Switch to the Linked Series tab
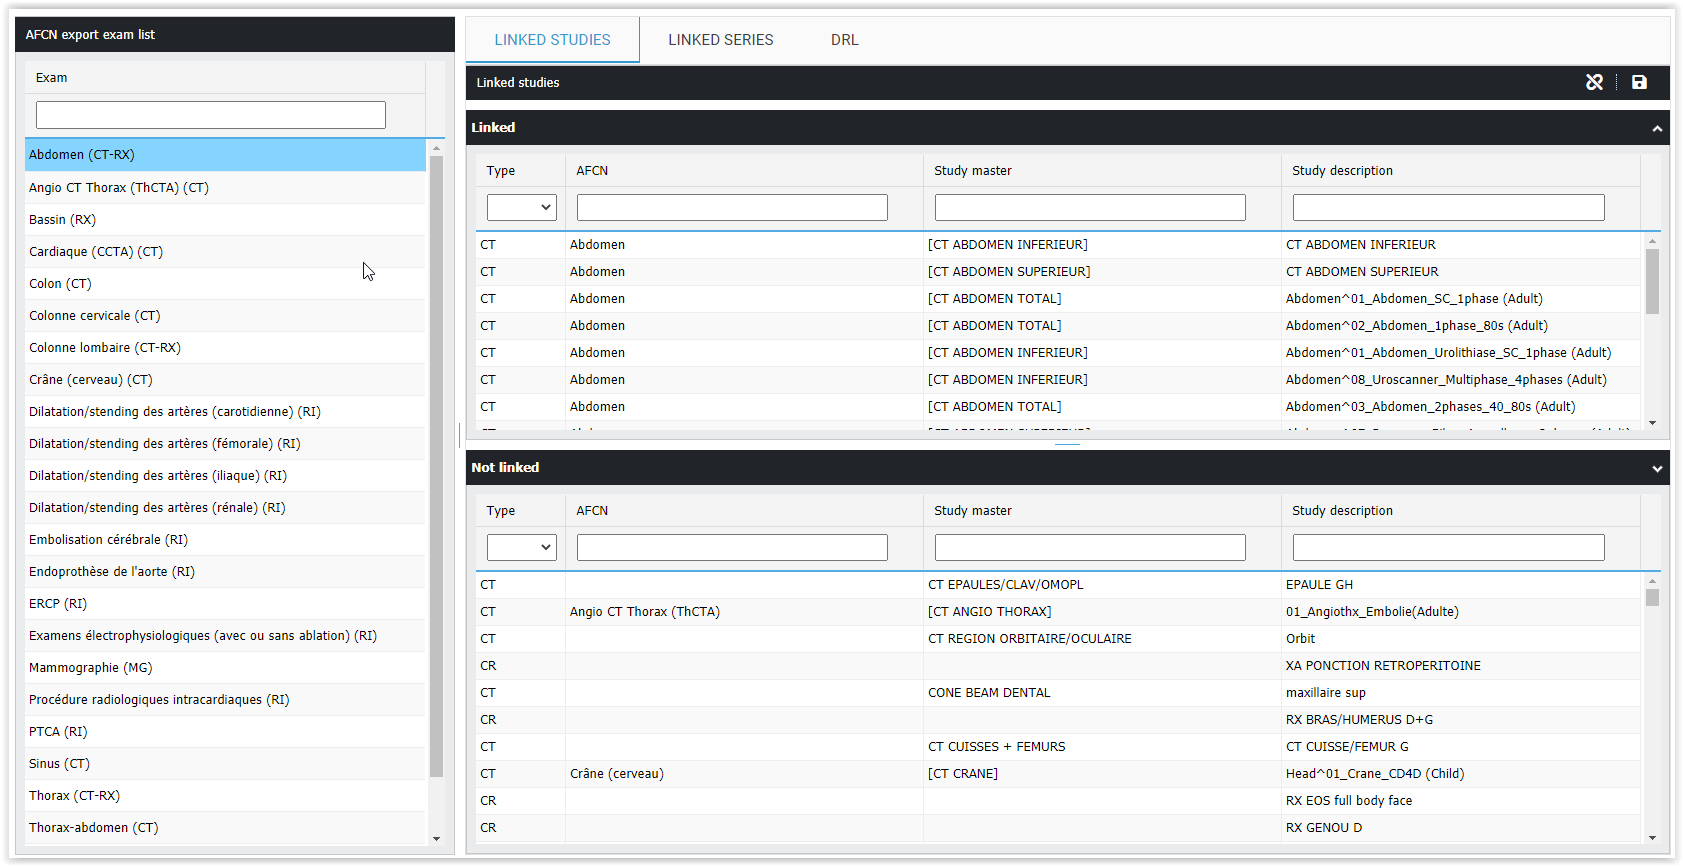 pos(720,40)
